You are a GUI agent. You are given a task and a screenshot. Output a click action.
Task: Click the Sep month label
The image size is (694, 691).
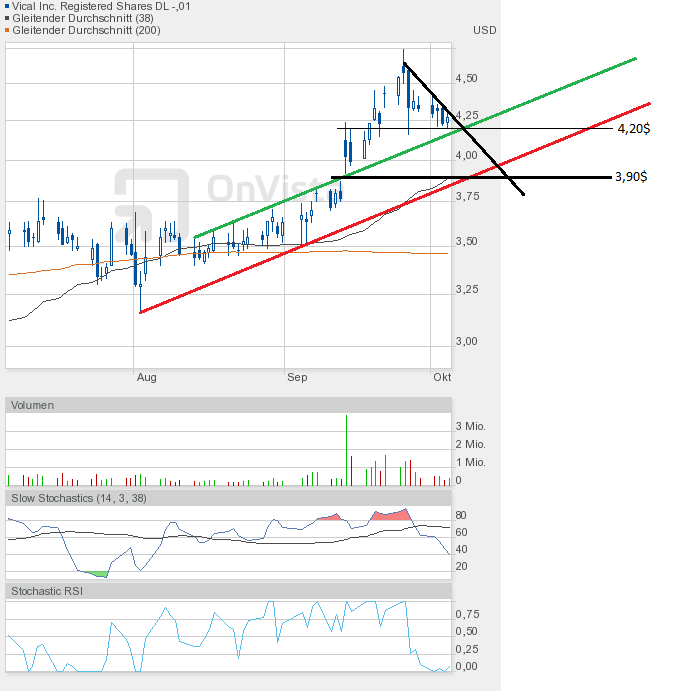[x=297, y=377]
